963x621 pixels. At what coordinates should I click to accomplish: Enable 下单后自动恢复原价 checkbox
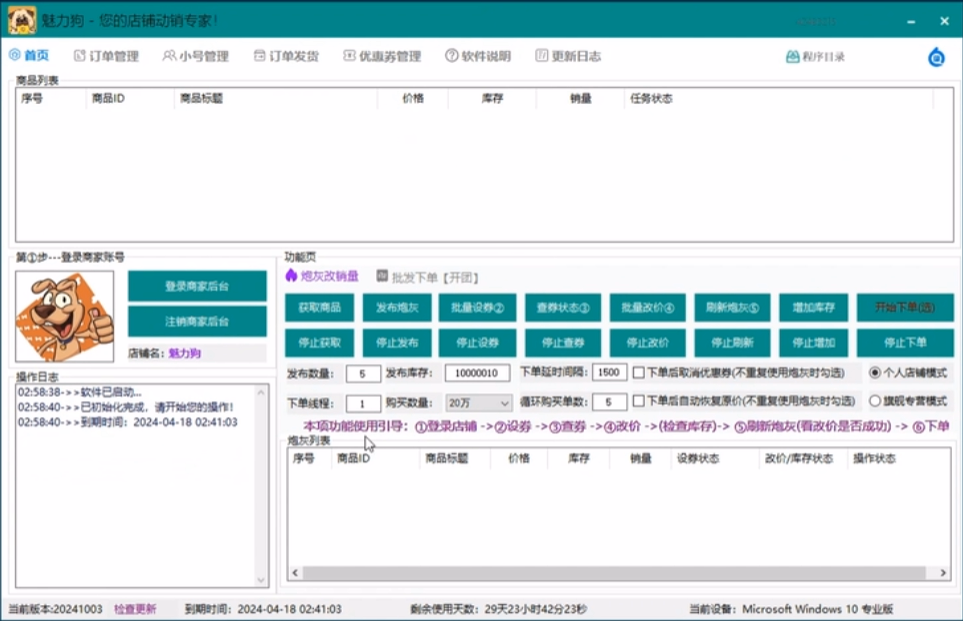pyautogui.click(x=639, y=401)
